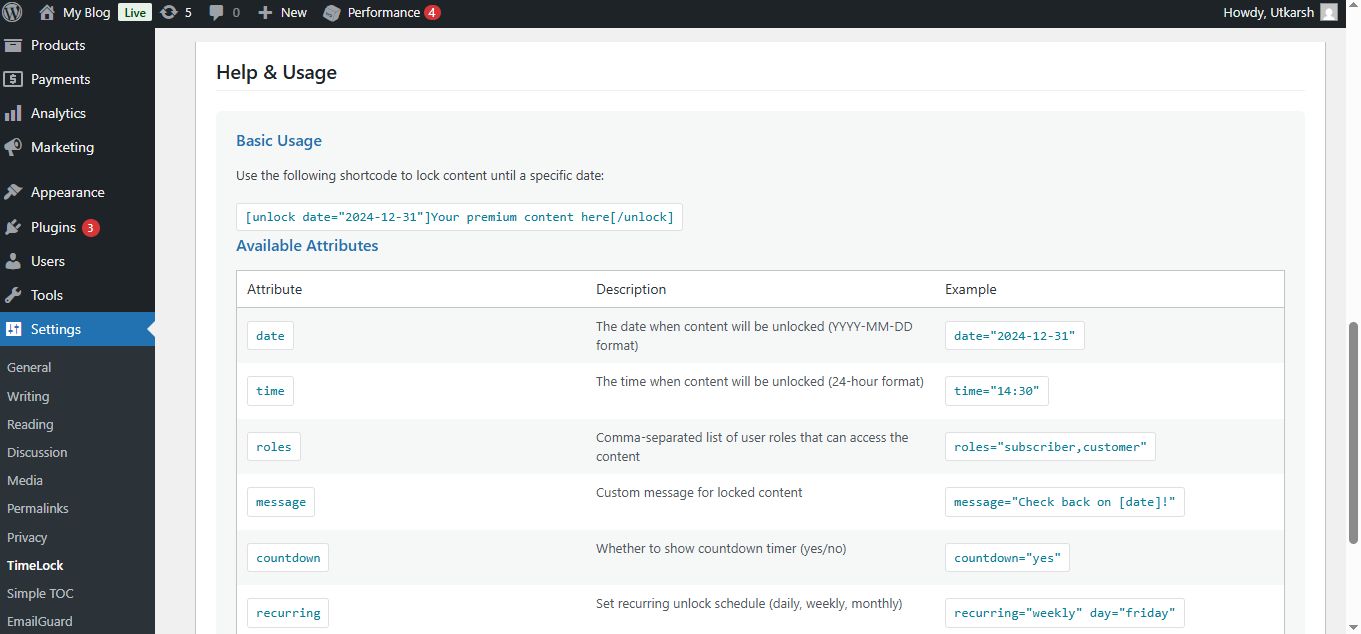Screen dimensions: 1361x634
Task: Click roles="subscriber,customer" example code
Action: pos(1050,447)
